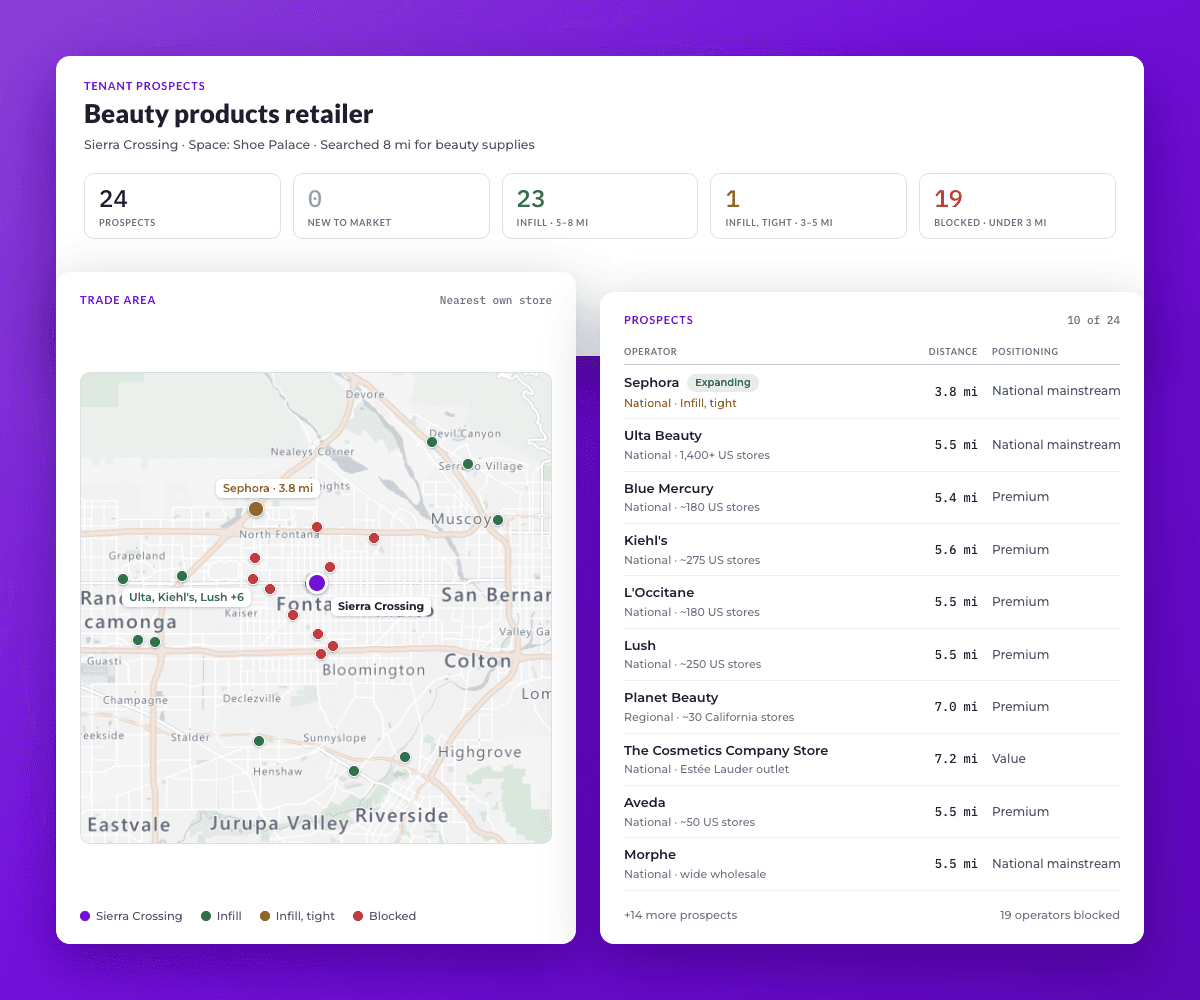Show the '+14 more prospects' link
The width and height of the screenshot is (1200, 1000).
click(x=680, y=915)
